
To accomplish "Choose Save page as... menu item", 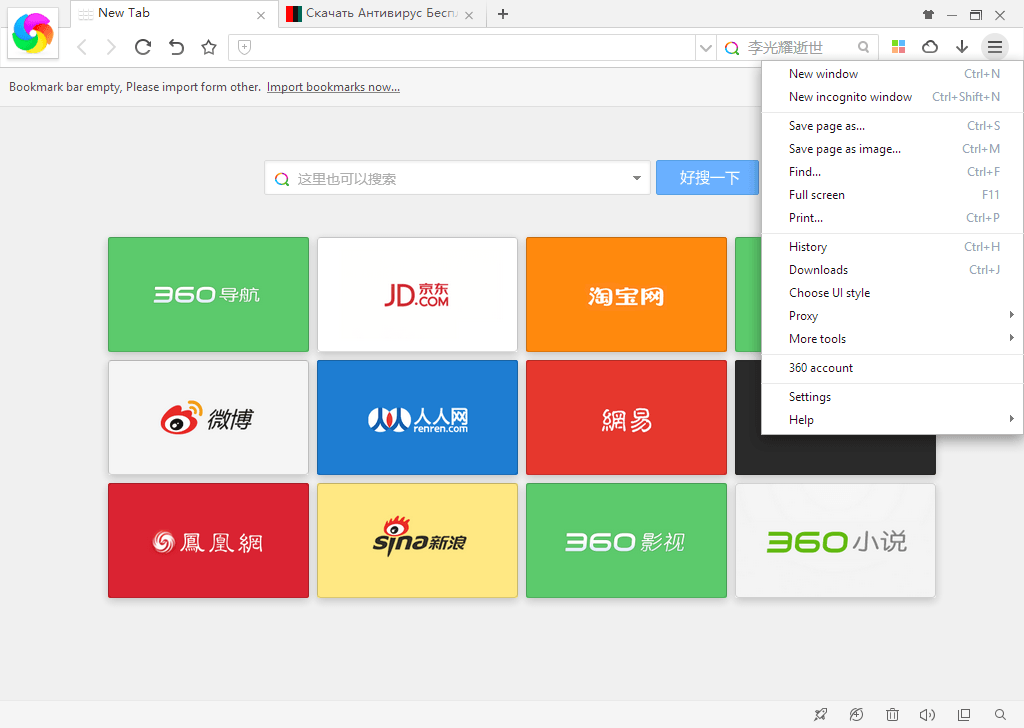I will (892, 126).
